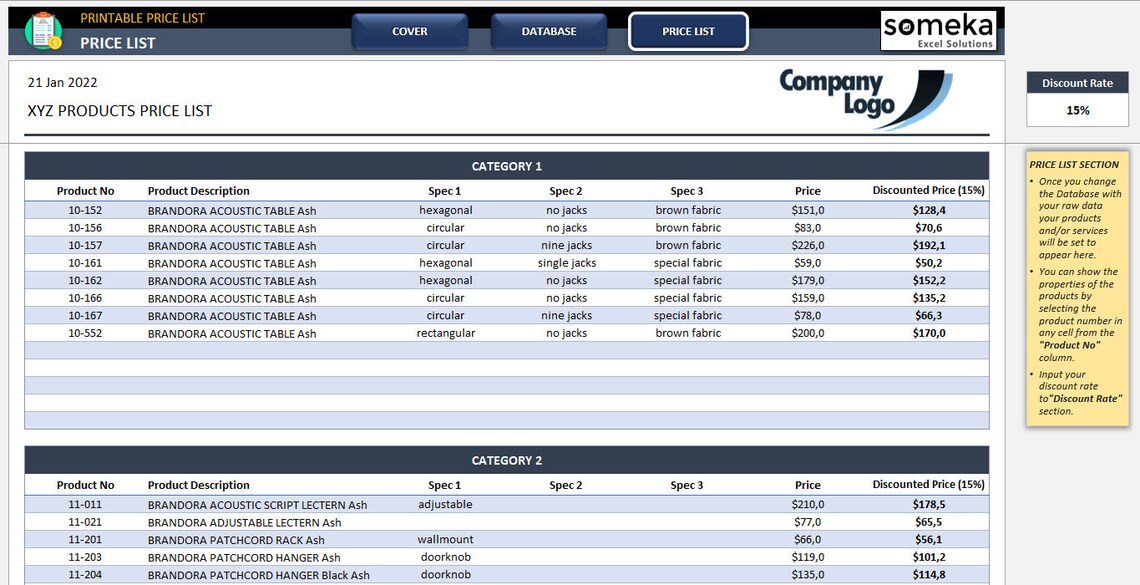Click the CATEGORY 1 section header
Viewport: 1140px width, 585px height.
pyautogui.click(x=507, y=166)
